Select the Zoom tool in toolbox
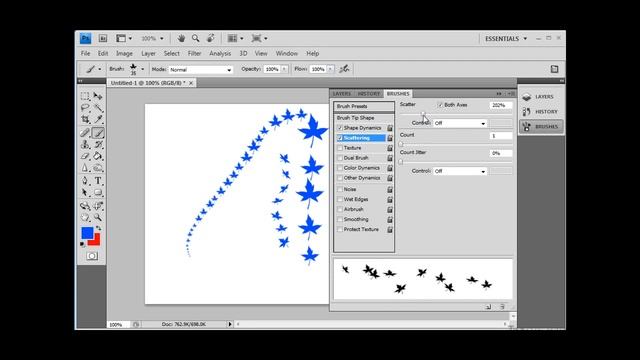This screenshot has width=640, height=360. (x=98, y=218)
